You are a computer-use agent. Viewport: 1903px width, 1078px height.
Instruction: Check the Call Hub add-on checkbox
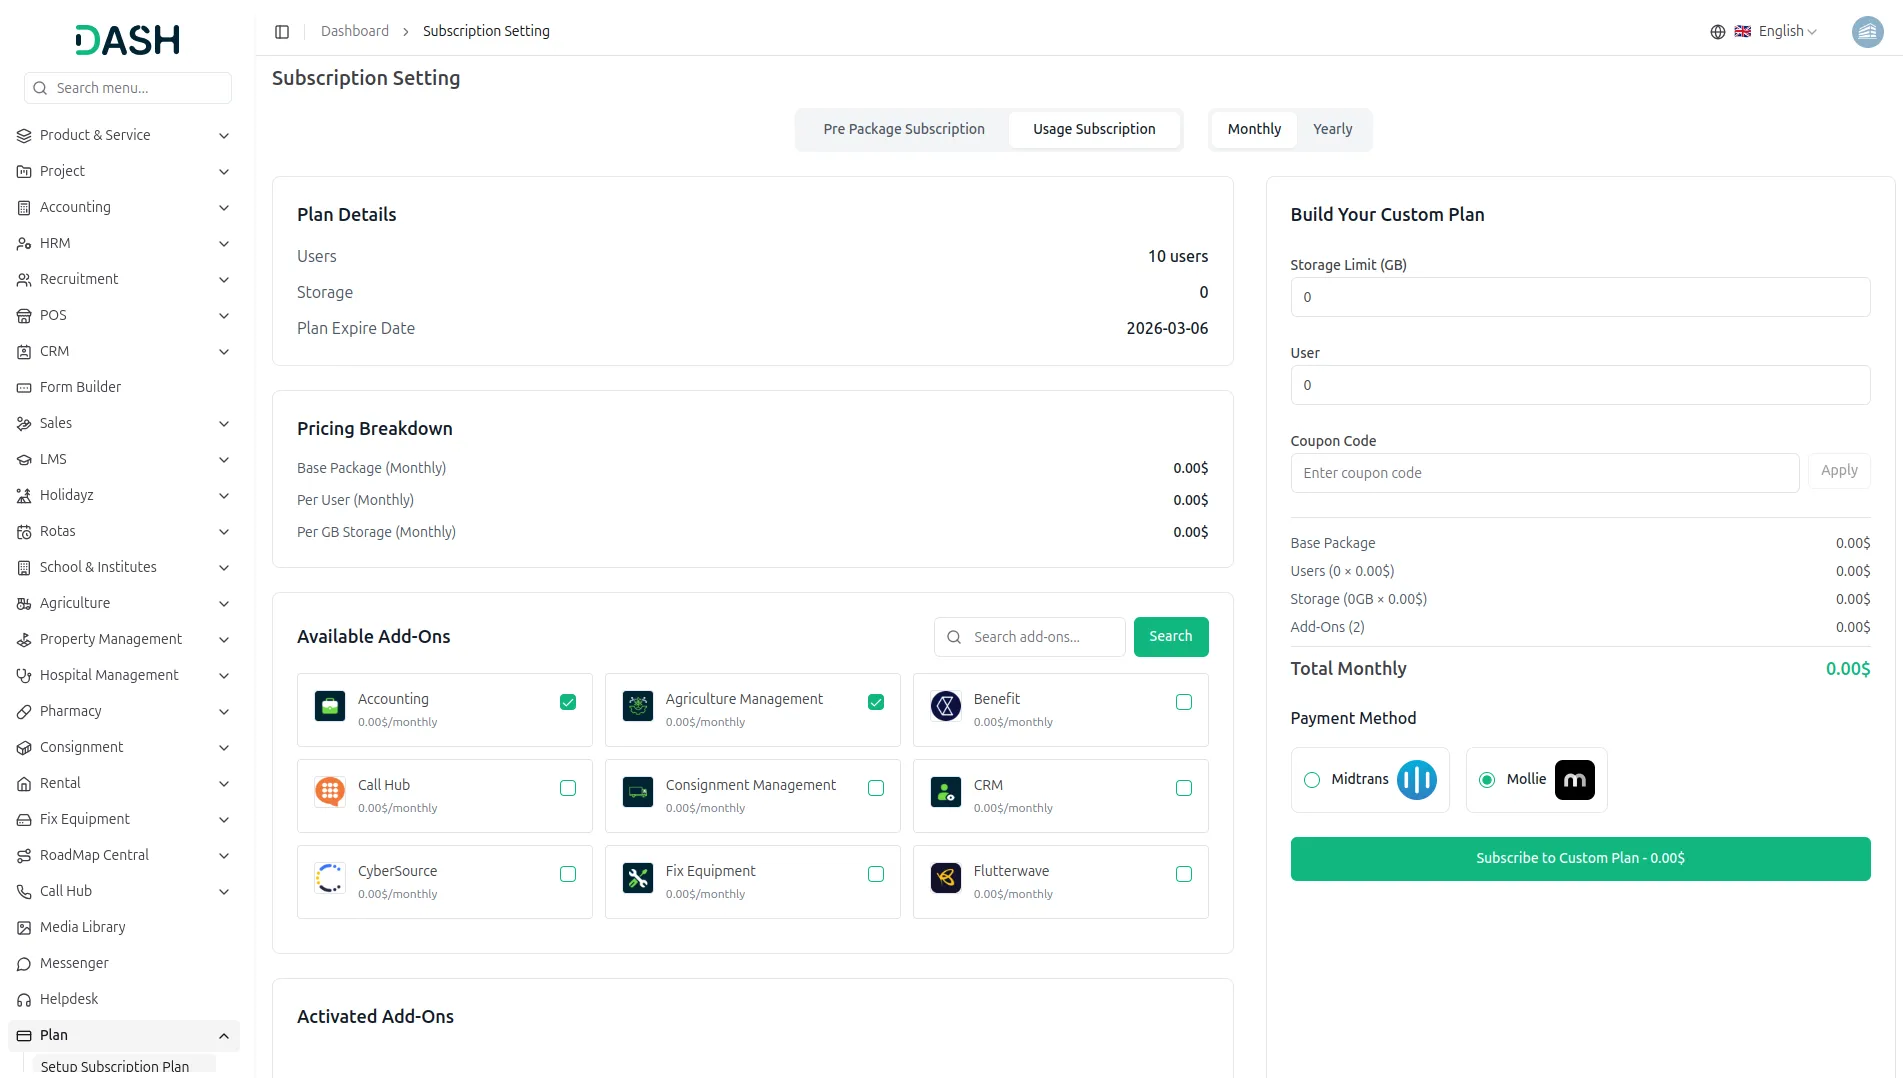568,788
